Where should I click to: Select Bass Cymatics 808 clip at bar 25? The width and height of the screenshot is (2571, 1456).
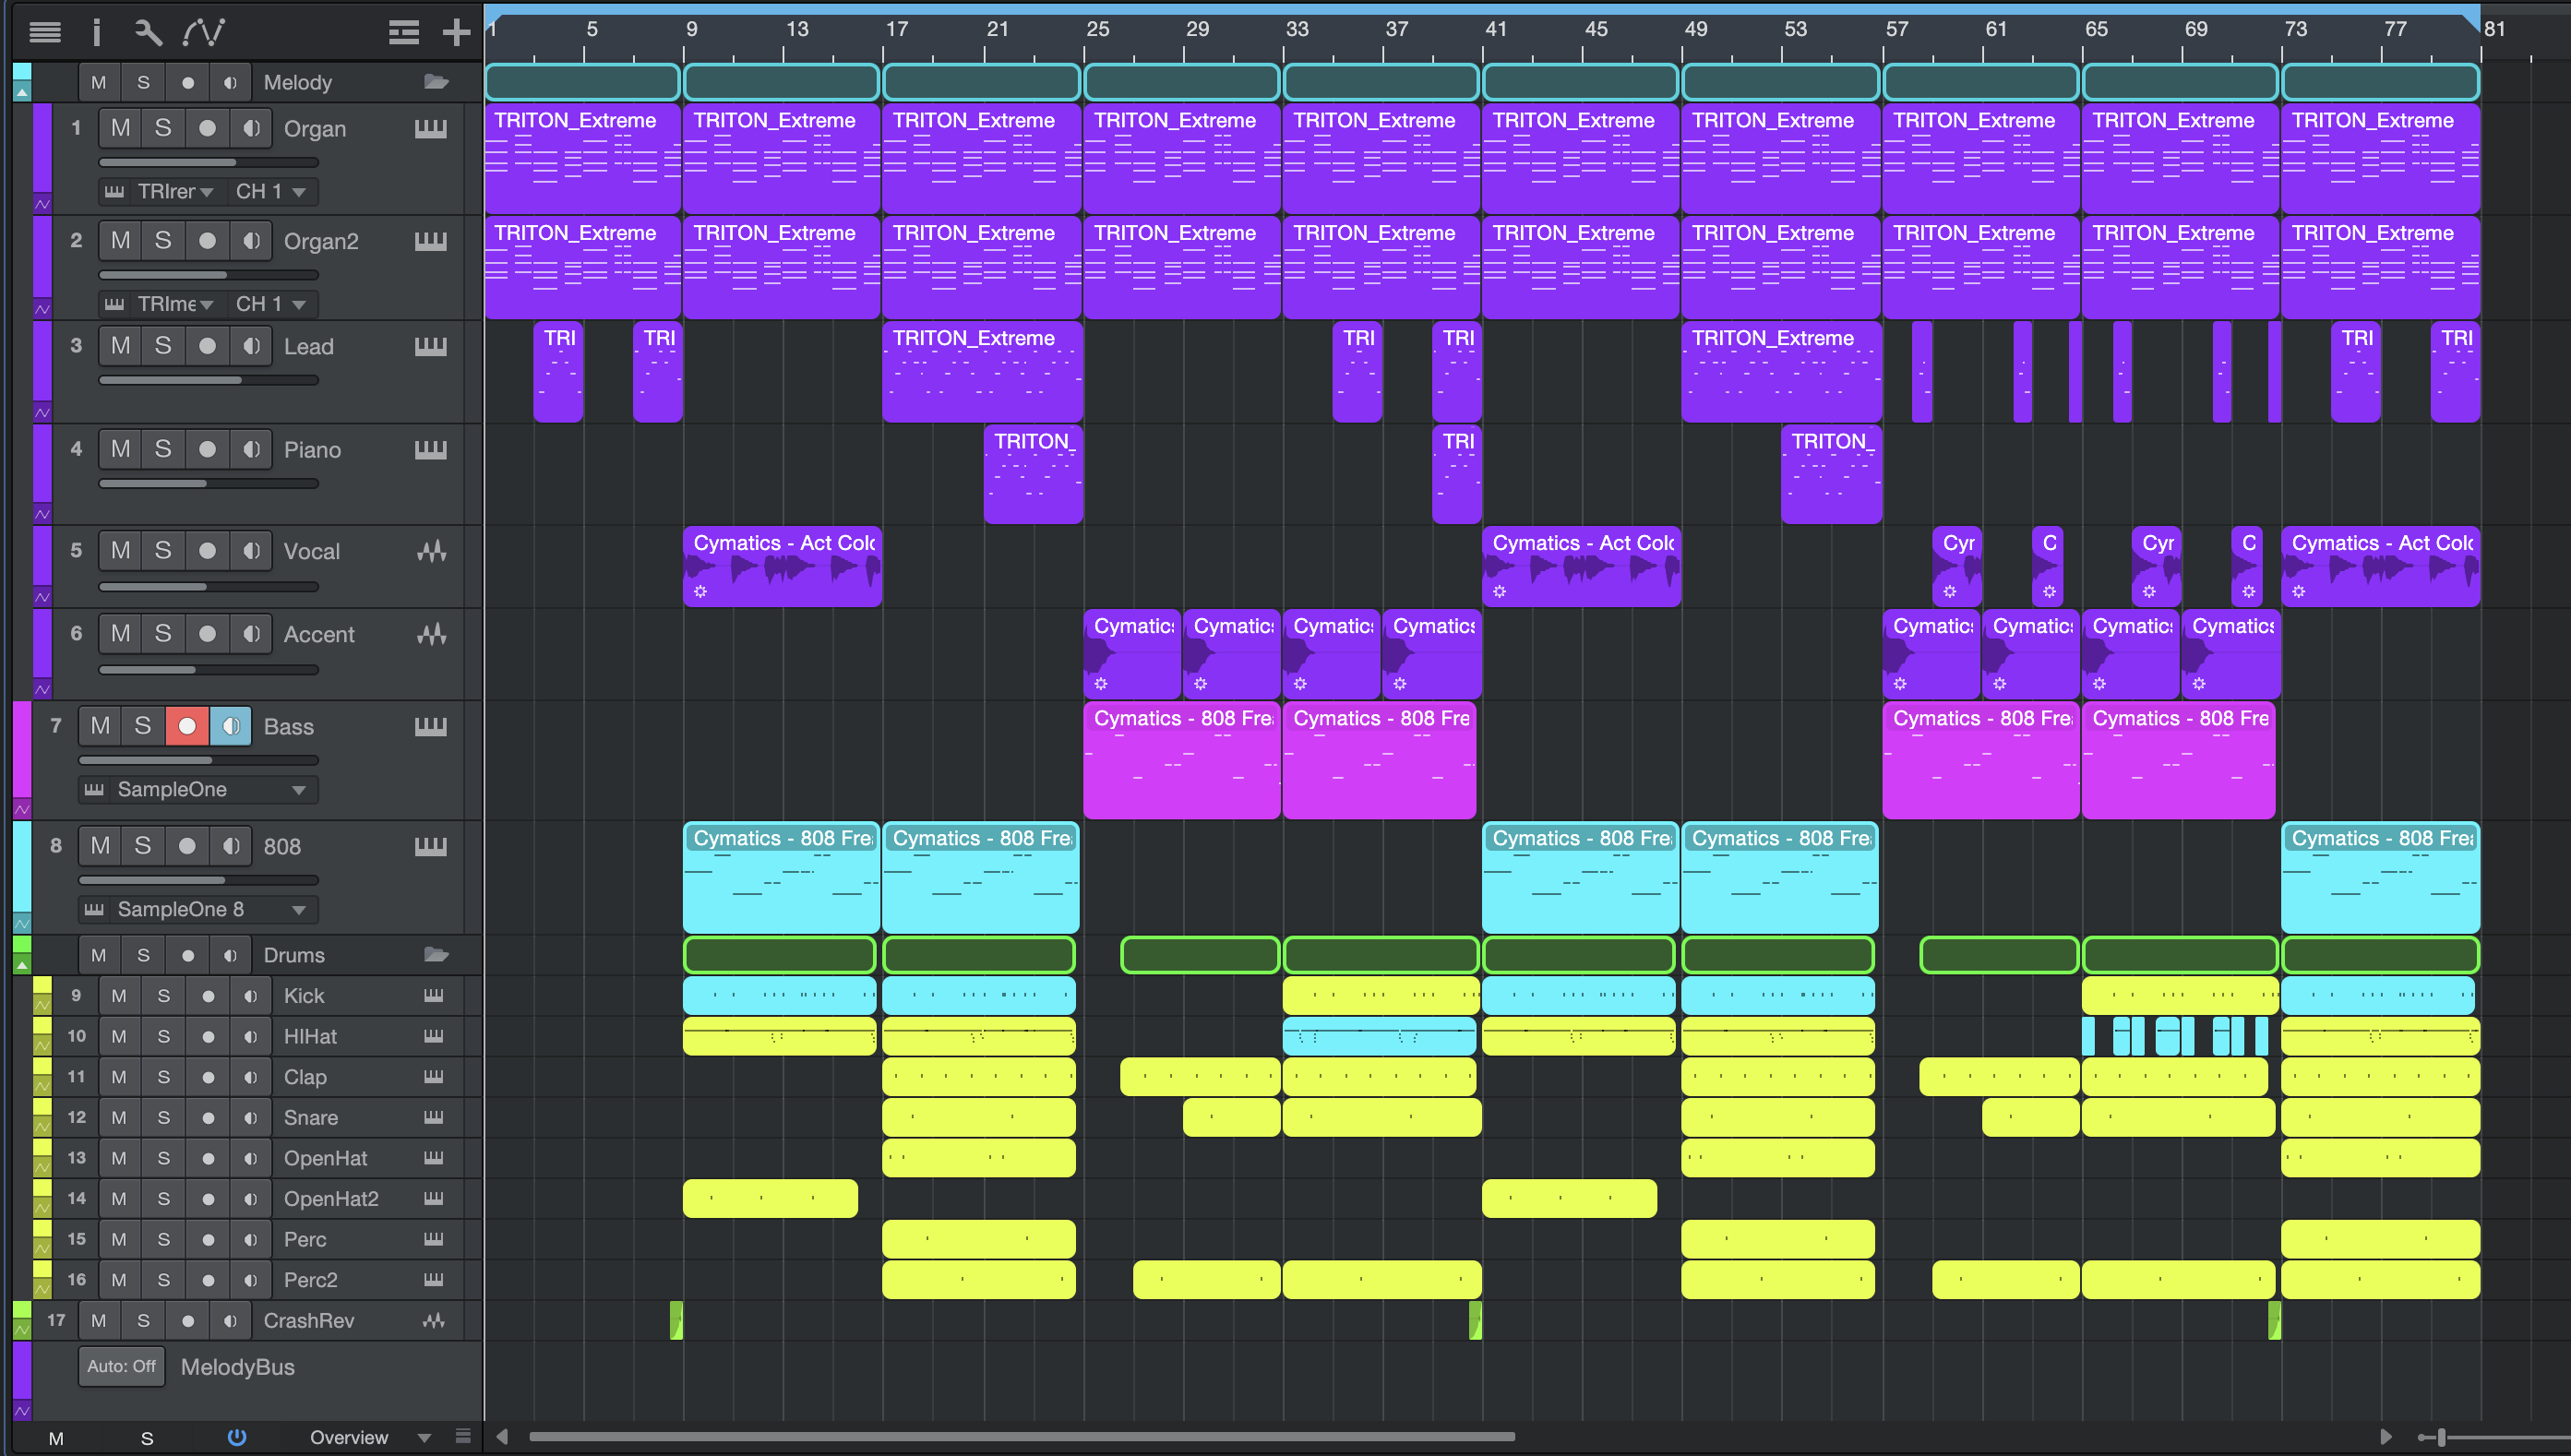[1182, 760]
